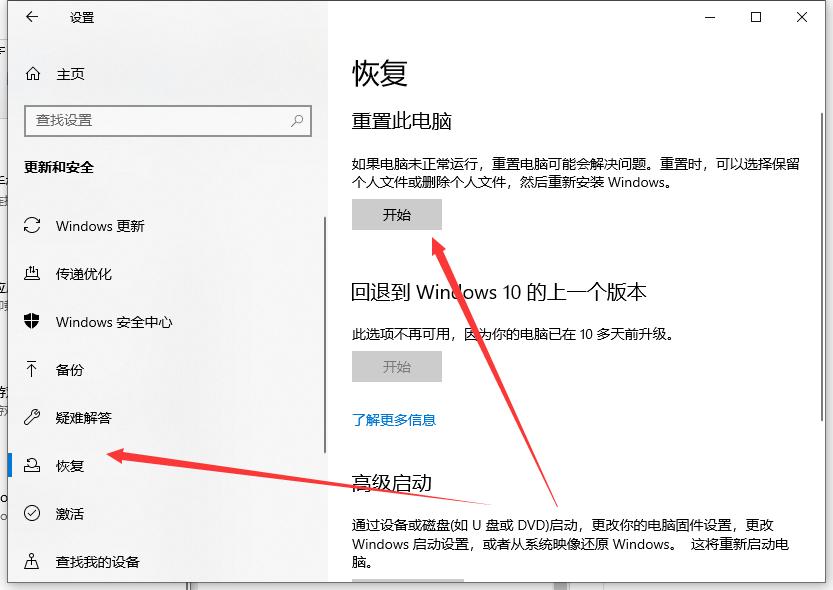Click the 重置此电脑 heading
The width and height of the screenshot is (833, 590).
pos(401,121)
